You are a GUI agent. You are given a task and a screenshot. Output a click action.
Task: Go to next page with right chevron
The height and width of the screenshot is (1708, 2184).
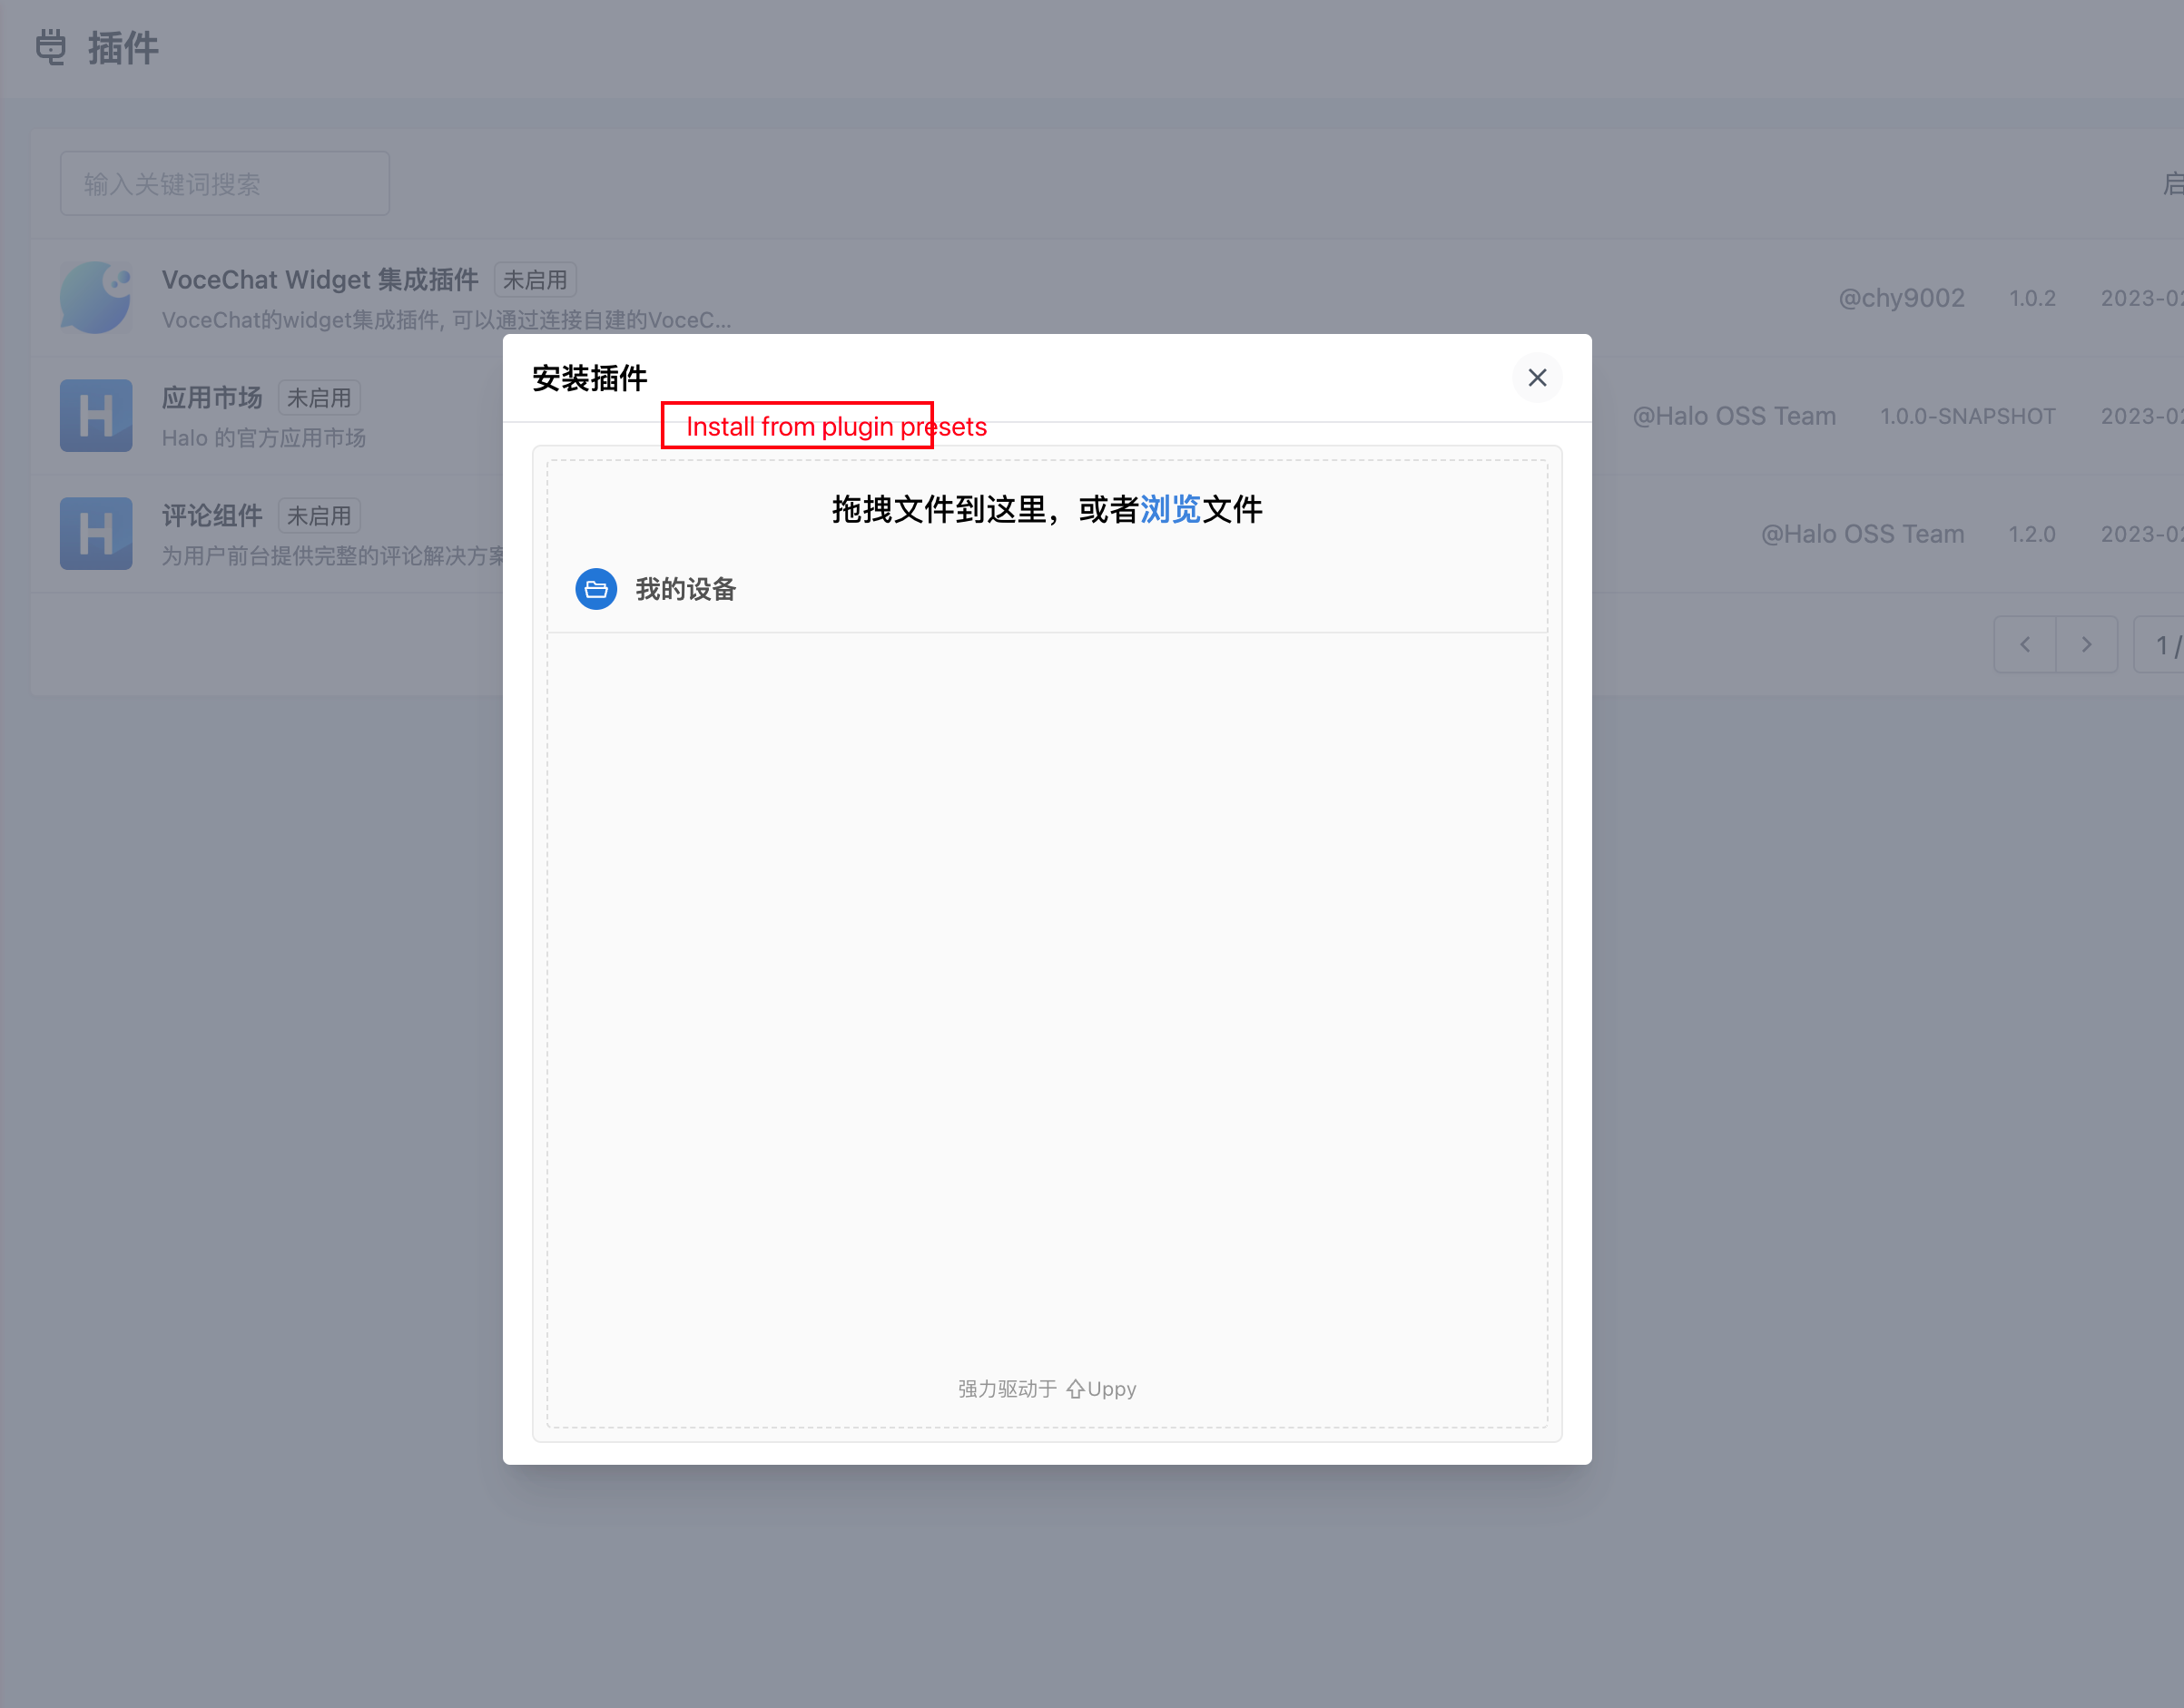(2087, 644)
